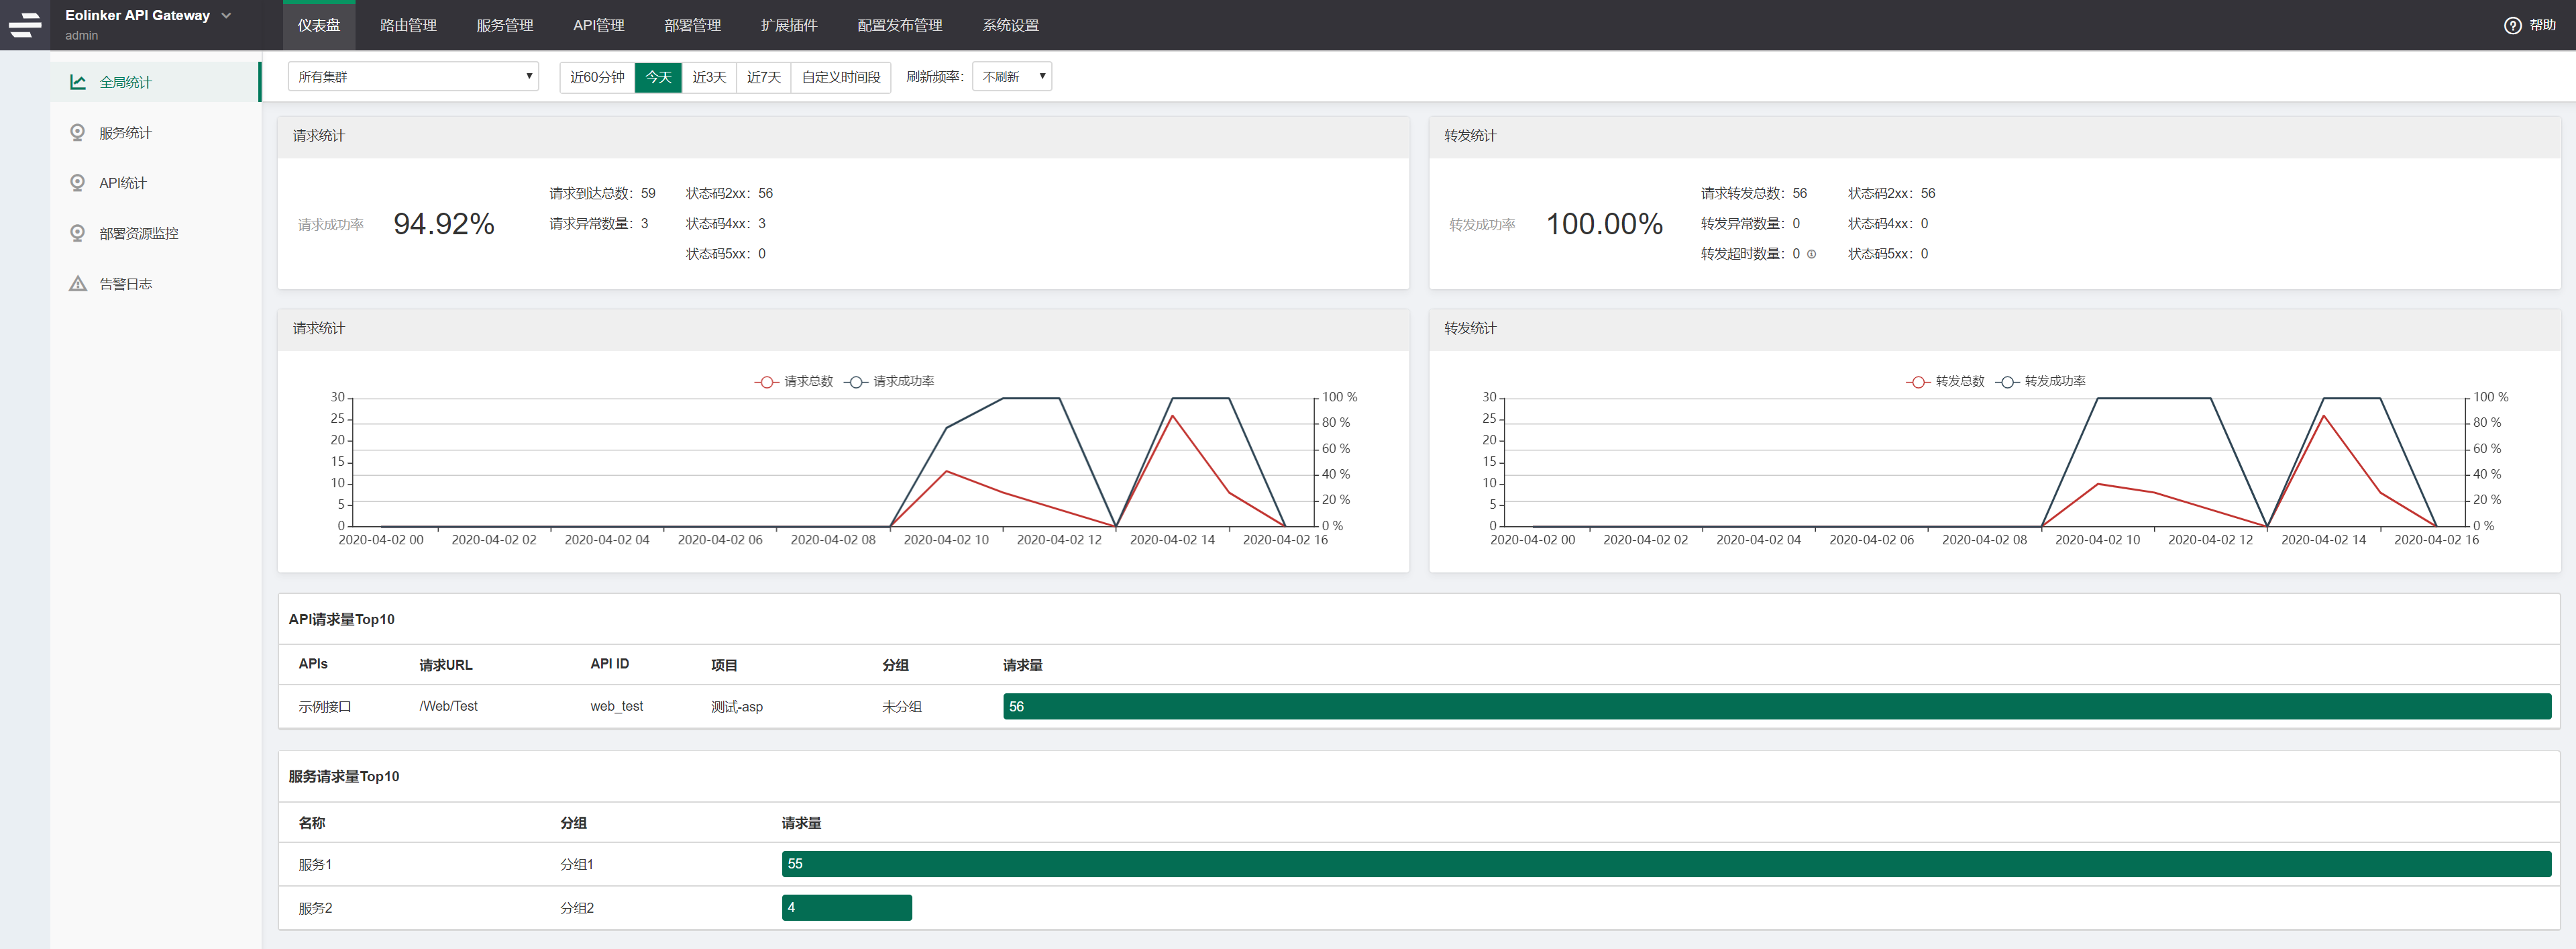The width and height of the screenshot is (2576, 949).
Task: Open the 路由管理 top menu
Action: pos(408,25)
